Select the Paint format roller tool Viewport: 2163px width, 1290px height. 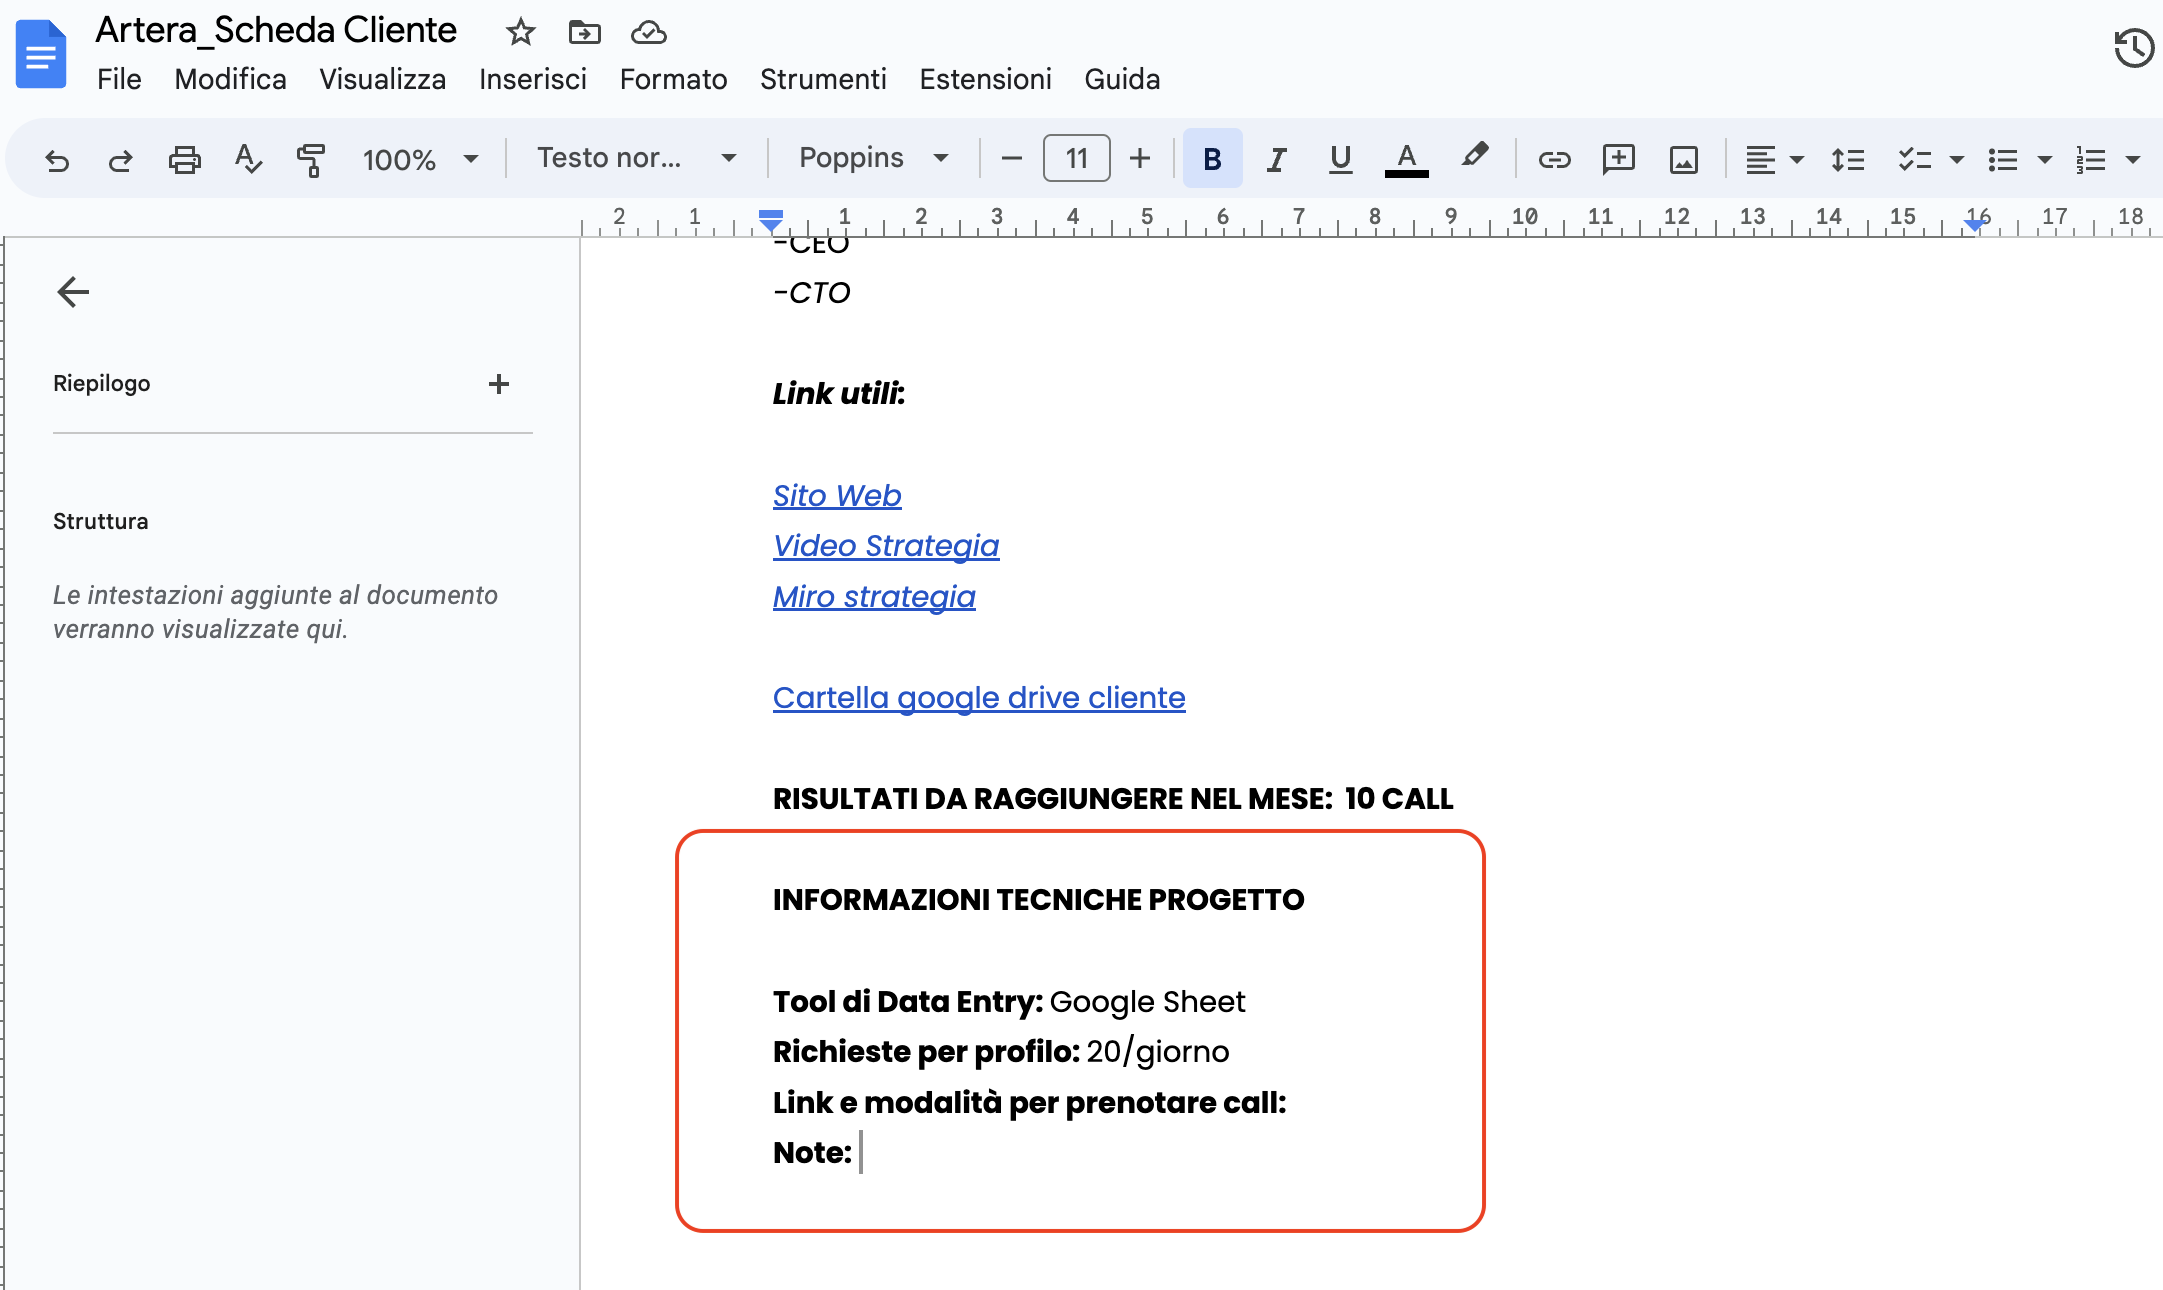pos(311,159)
